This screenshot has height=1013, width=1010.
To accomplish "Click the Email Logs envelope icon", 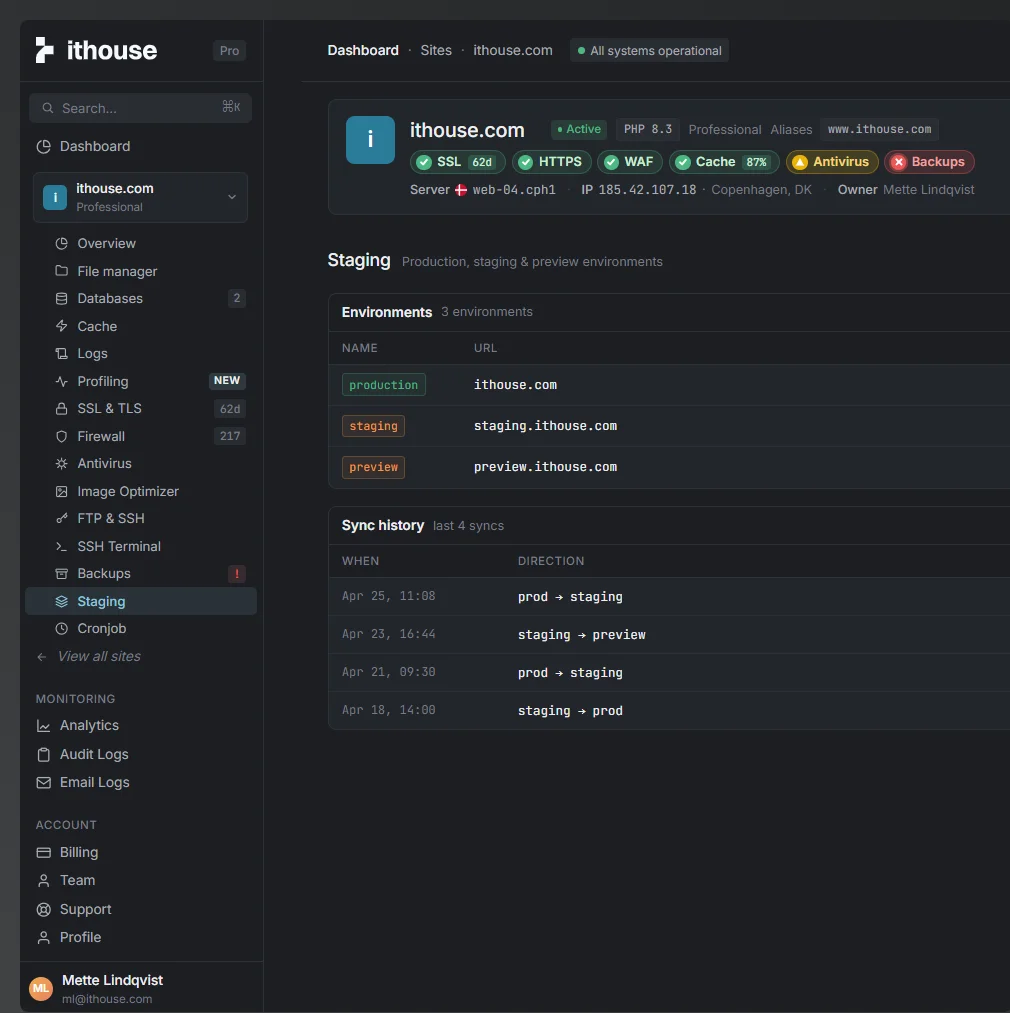I will pos(43,782).
